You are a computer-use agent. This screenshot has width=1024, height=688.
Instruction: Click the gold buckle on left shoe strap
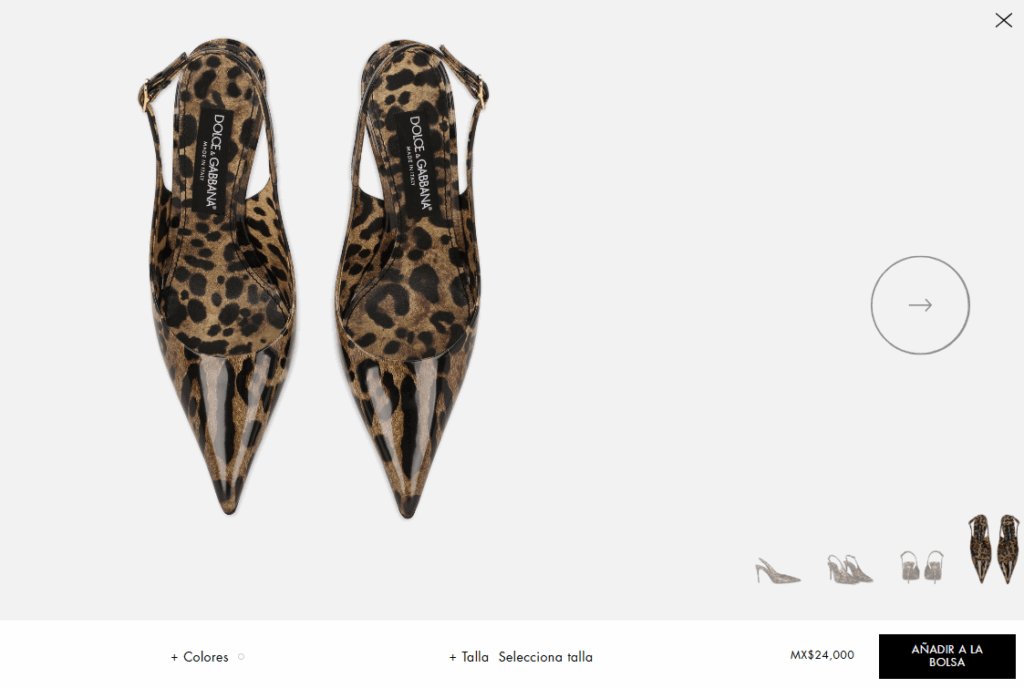[x=146, y=97]
